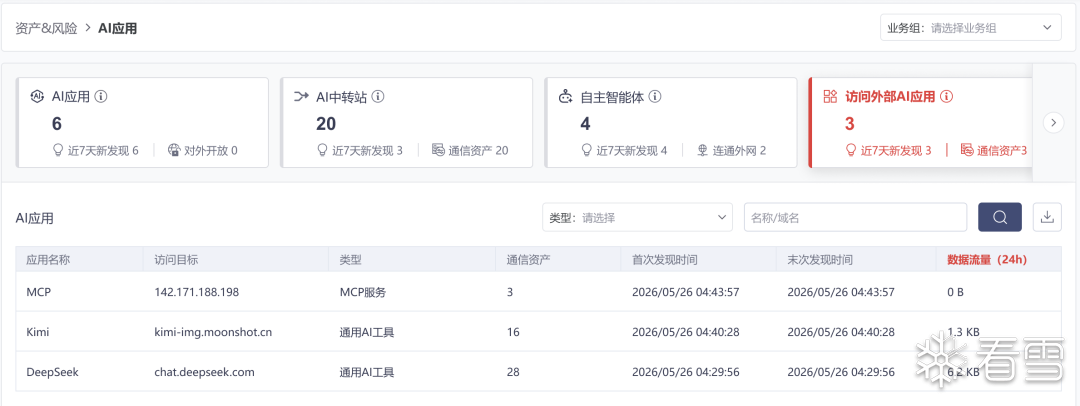Click 通信资产 20 stat text
Viewport: 1080px width, 406px height.
pyautogui.click(x=479, y=150)
